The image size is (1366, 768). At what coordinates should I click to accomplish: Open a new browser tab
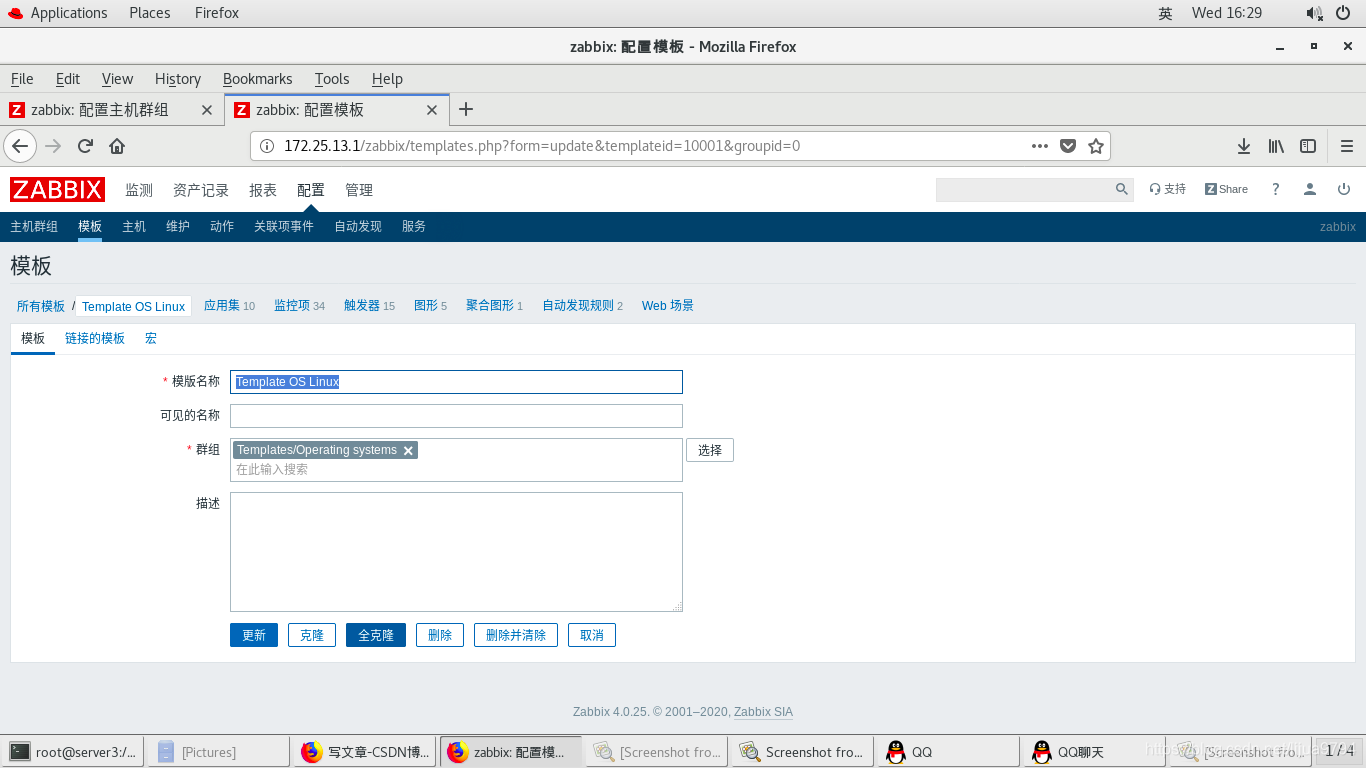pos(465,109)
